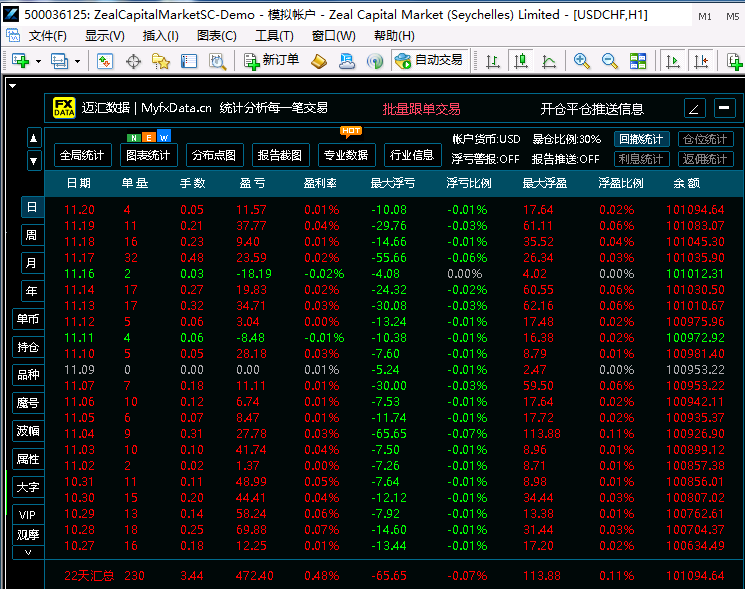Viewport: 745px width, 589px height.
Task: Click the zoom in magnifier
Action: (582, 61)
